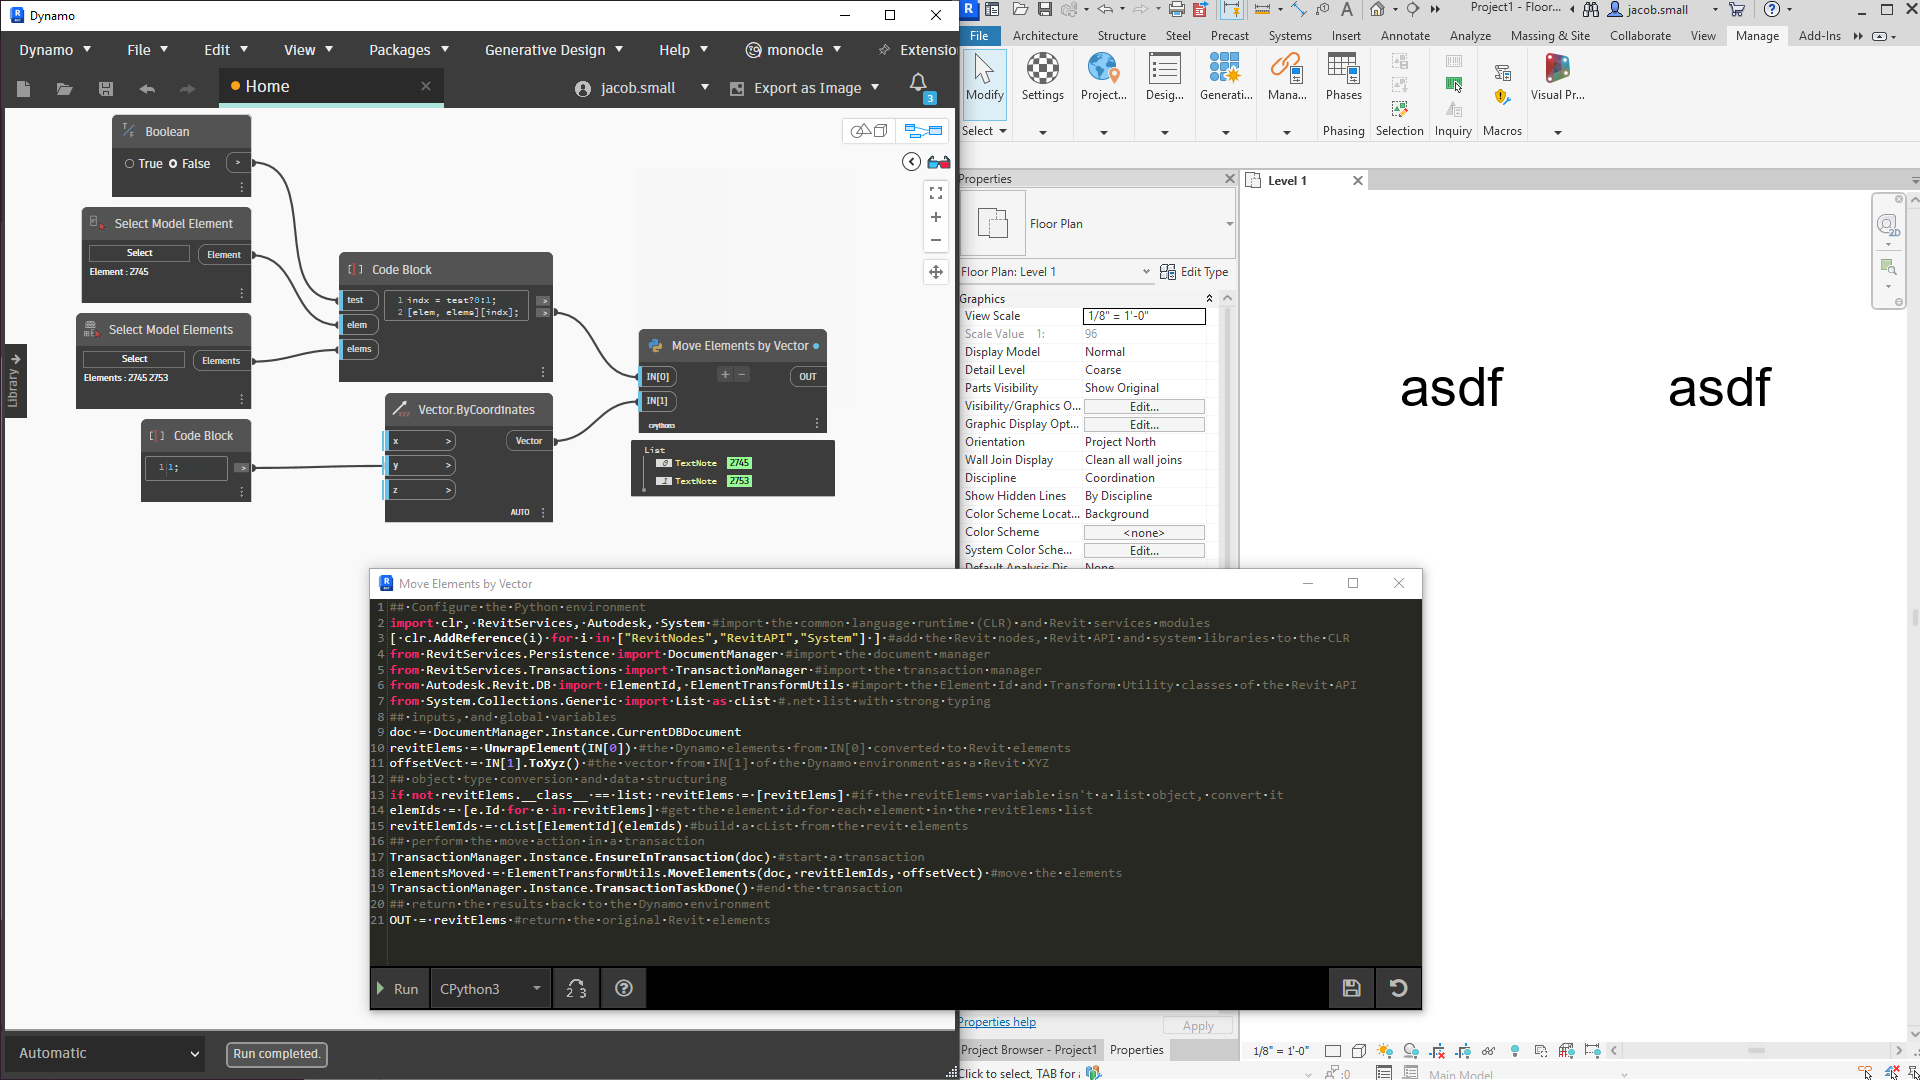Click the View Scale input field
1920x1080 pixels.
1144,316
